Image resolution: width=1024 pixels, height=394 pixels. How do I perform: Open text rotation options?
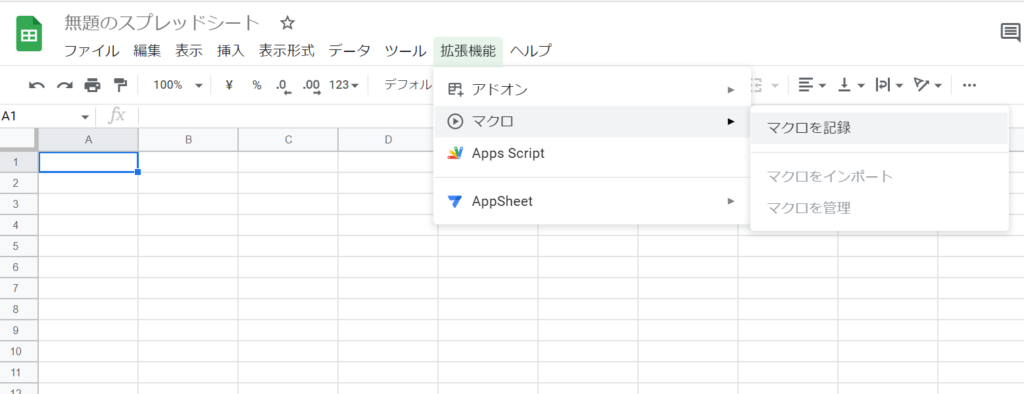coord(928,85)
